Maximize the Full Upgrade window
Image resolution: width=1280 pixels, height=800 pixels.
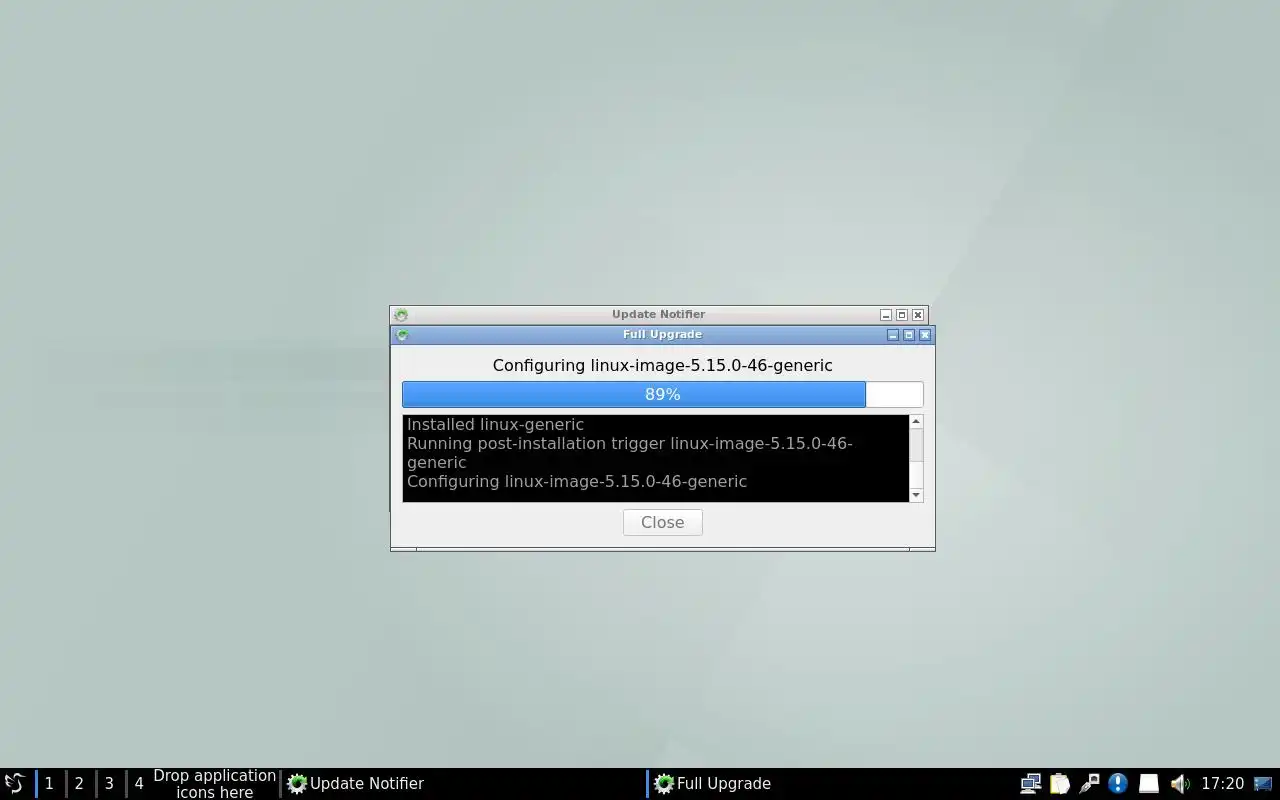coord(909,335)
